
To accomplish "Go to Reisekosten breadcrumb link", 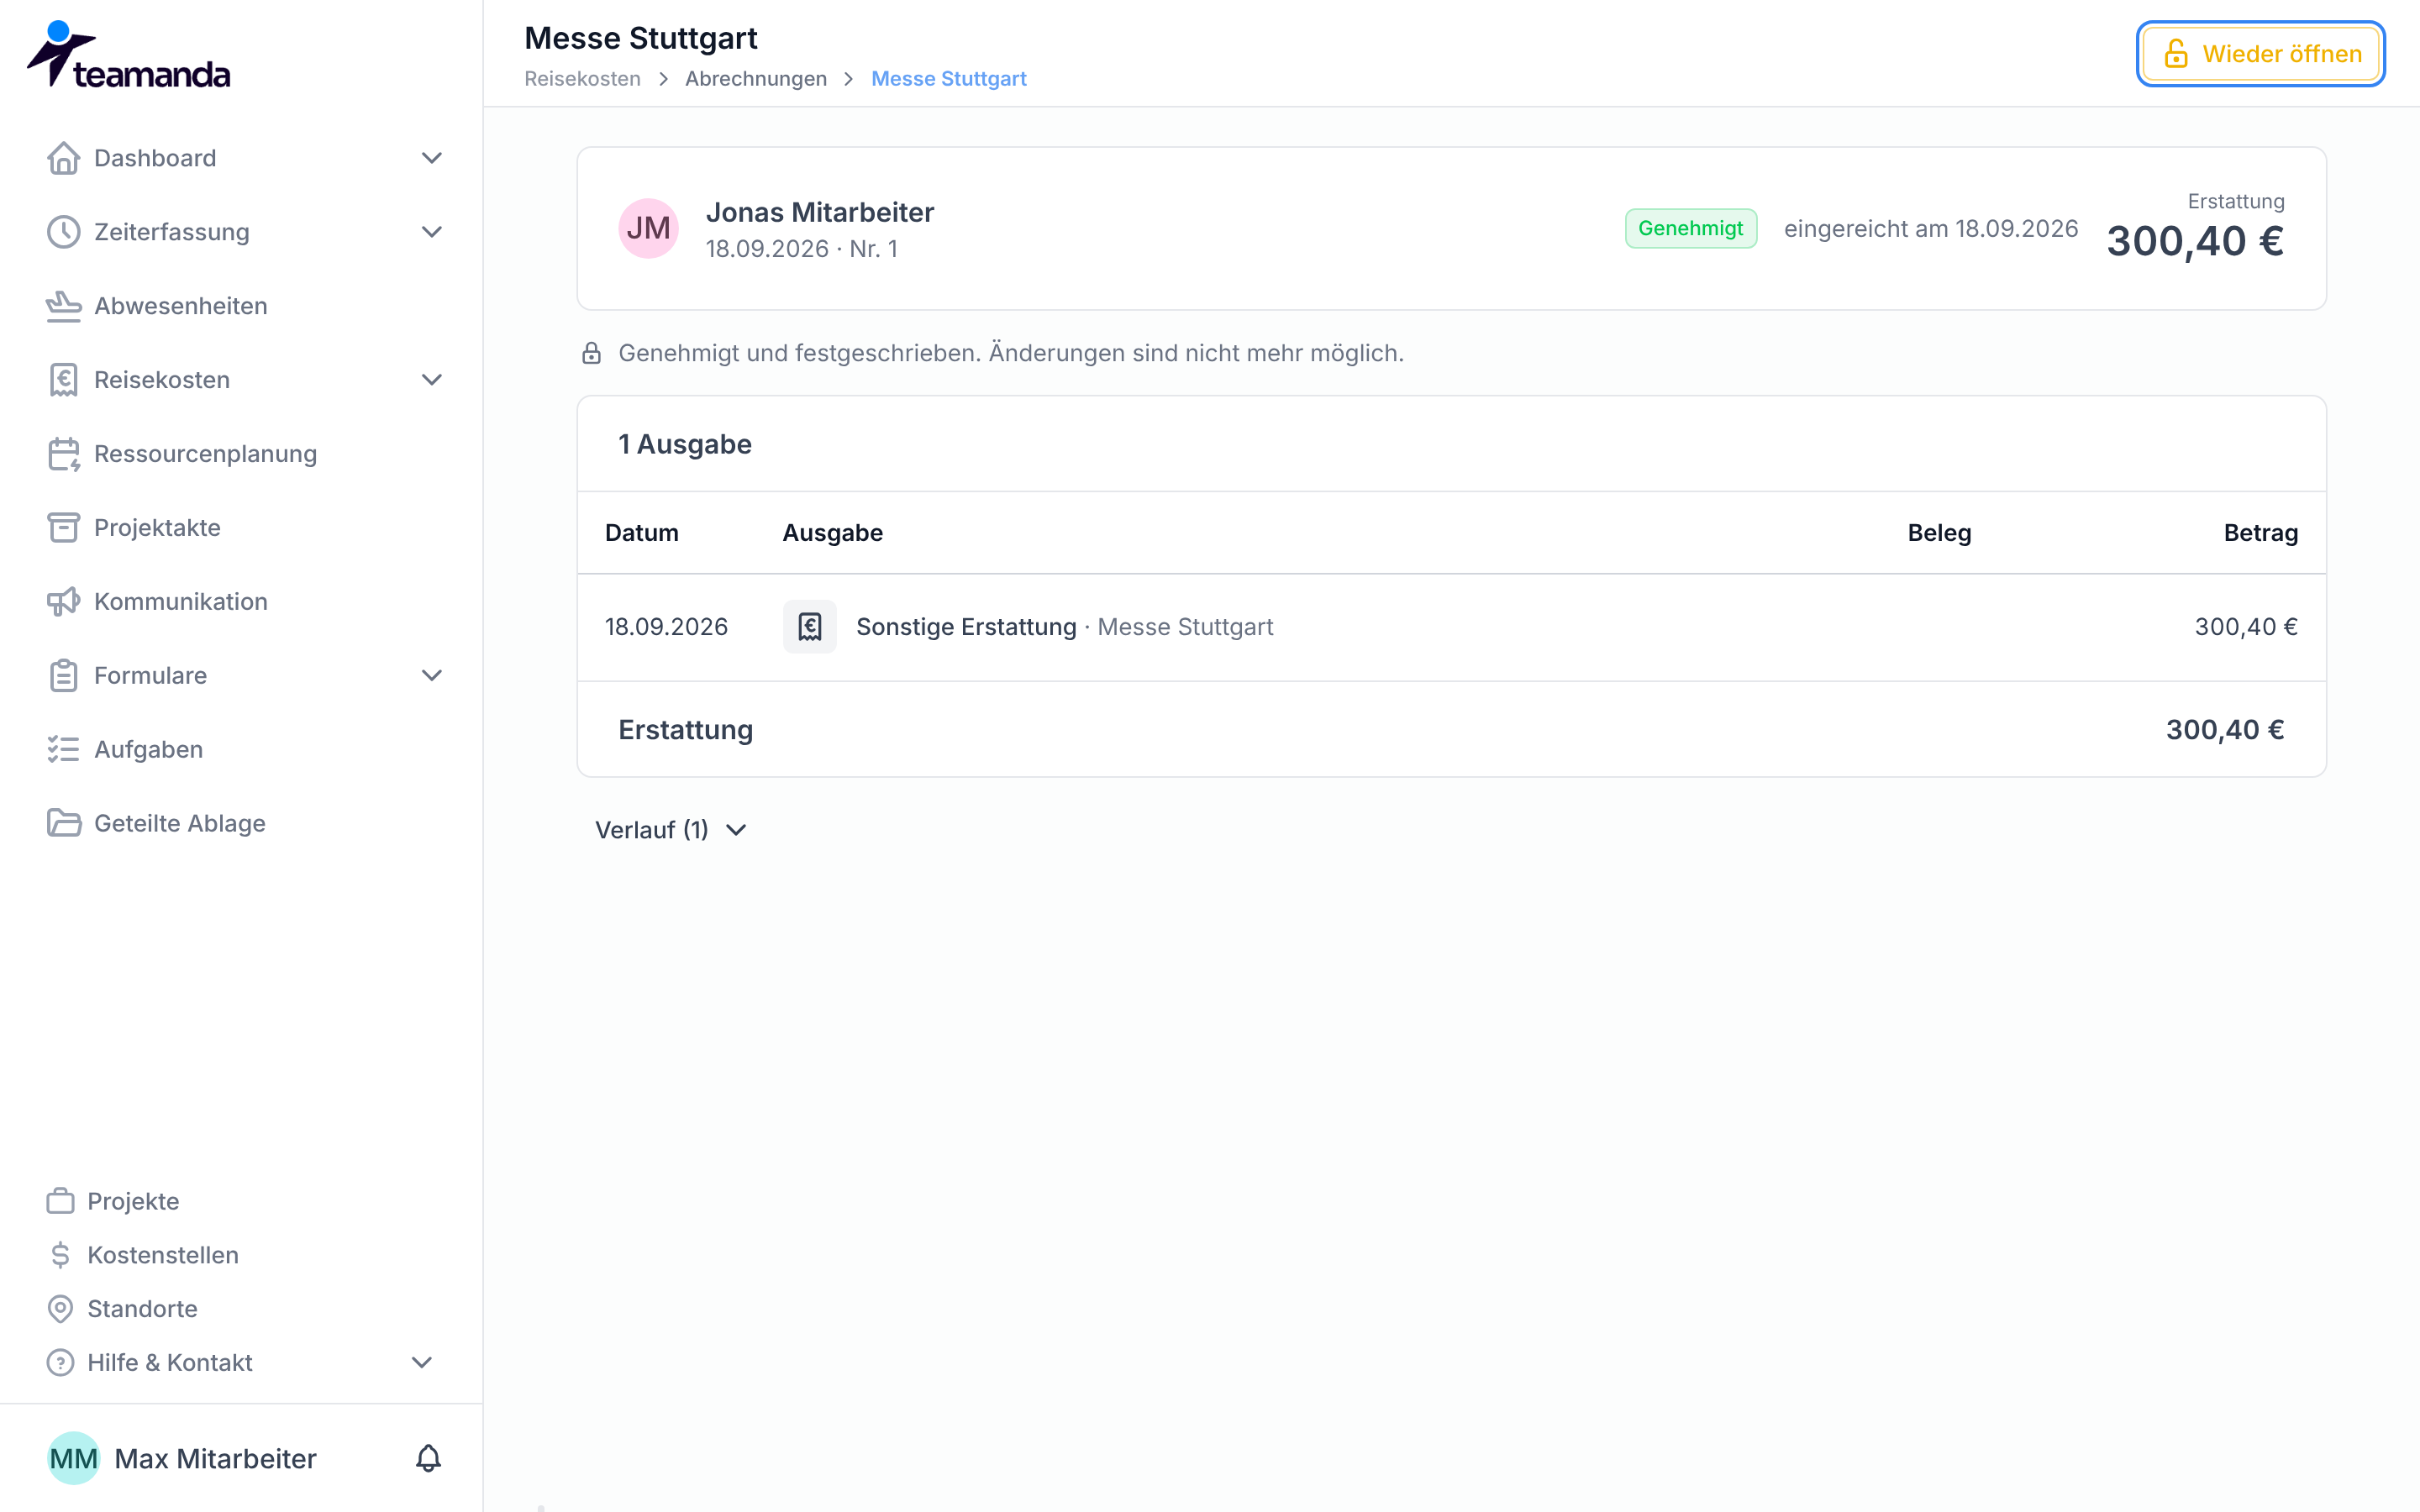I will pos(582,79).
